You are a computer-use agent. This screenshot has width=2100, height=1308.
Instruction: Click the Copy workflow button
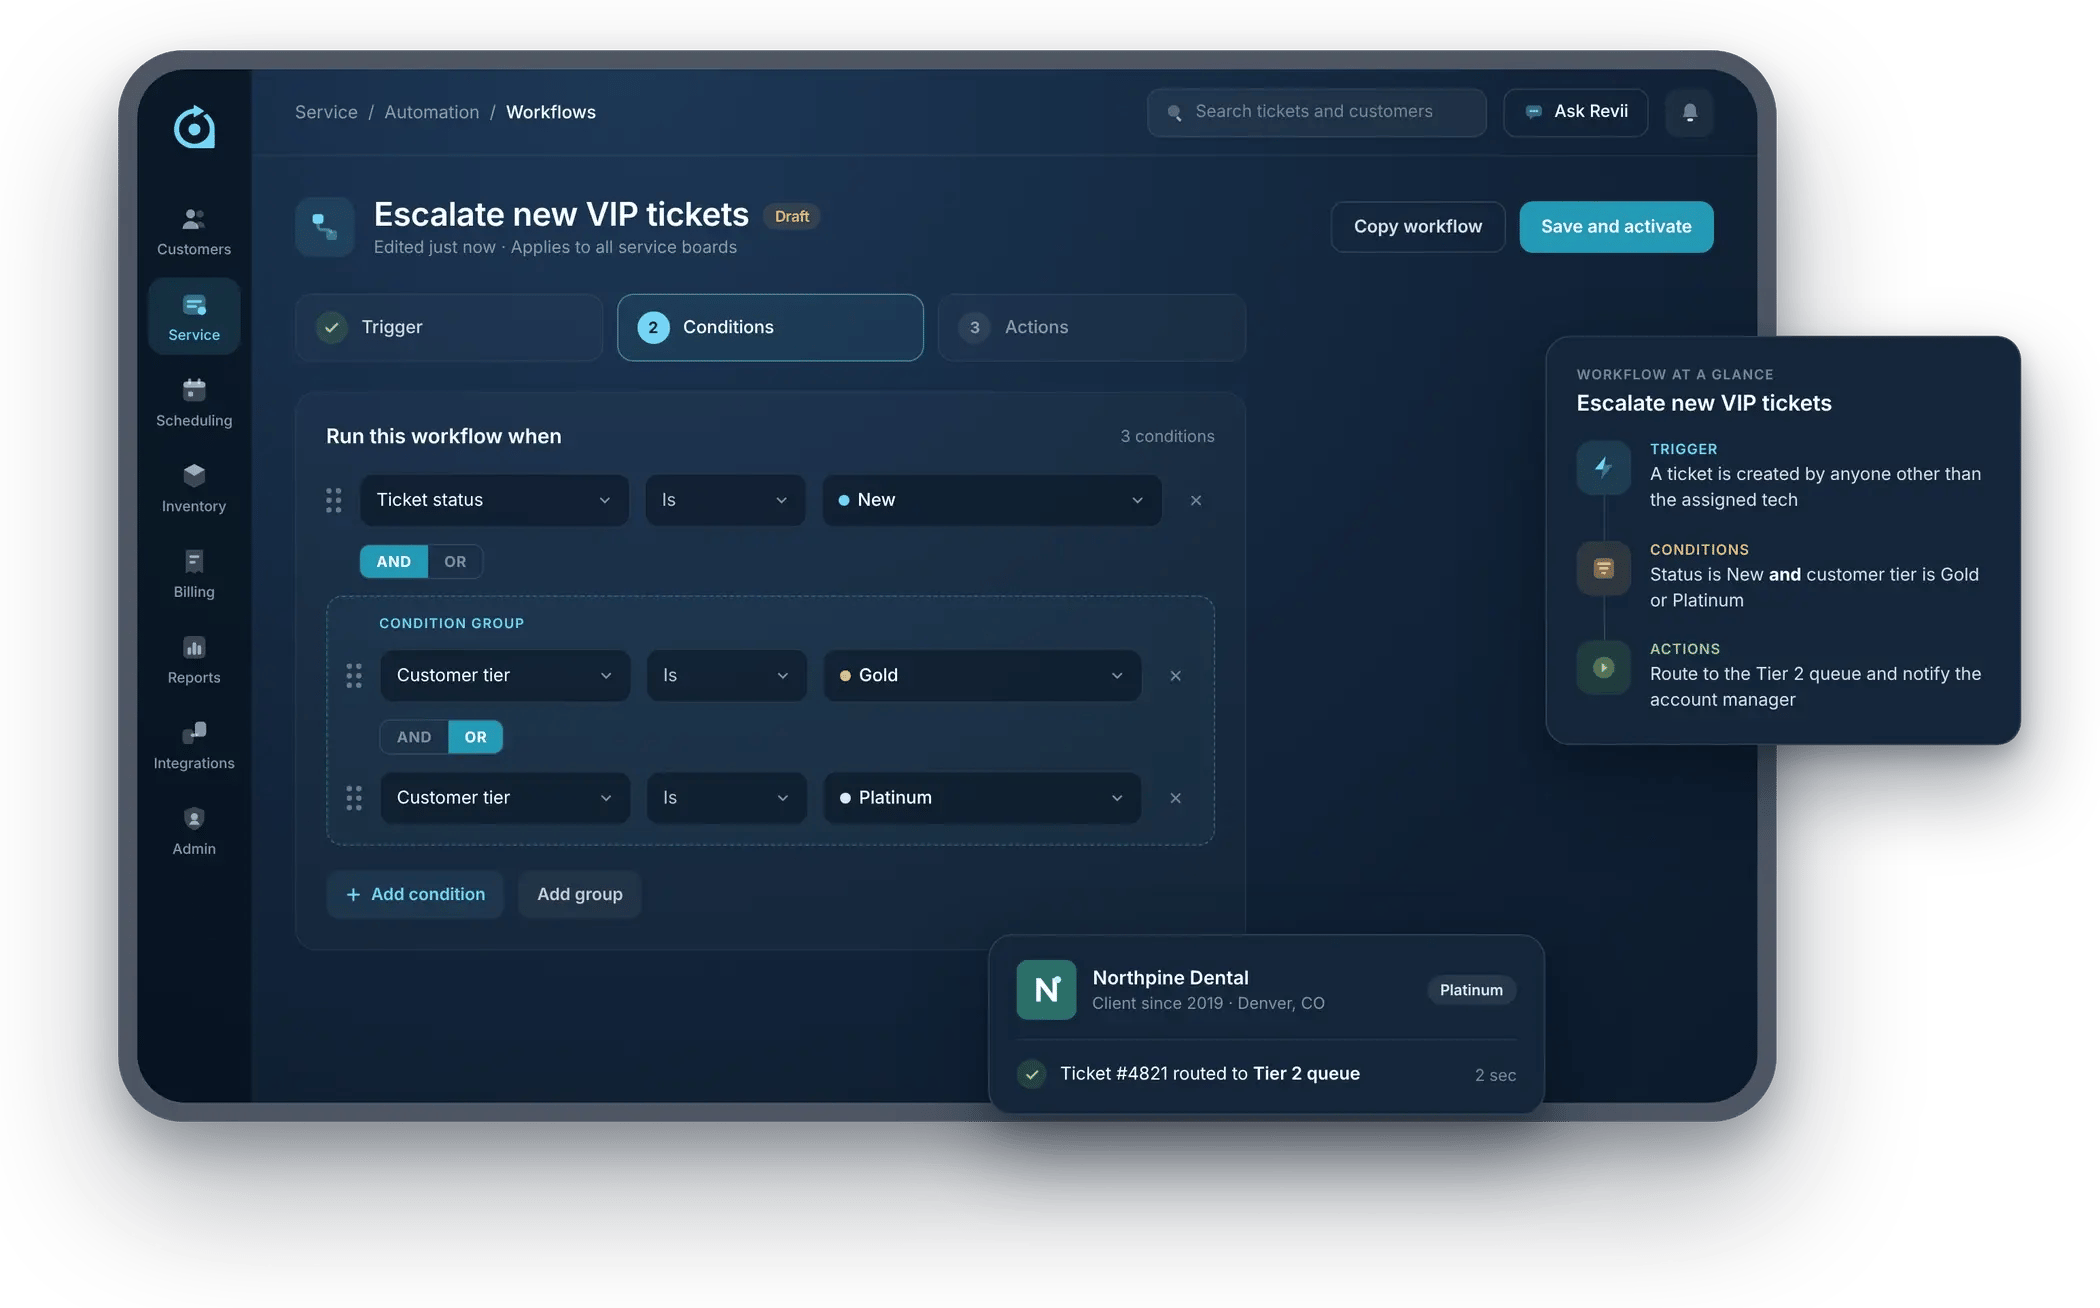1418,227
